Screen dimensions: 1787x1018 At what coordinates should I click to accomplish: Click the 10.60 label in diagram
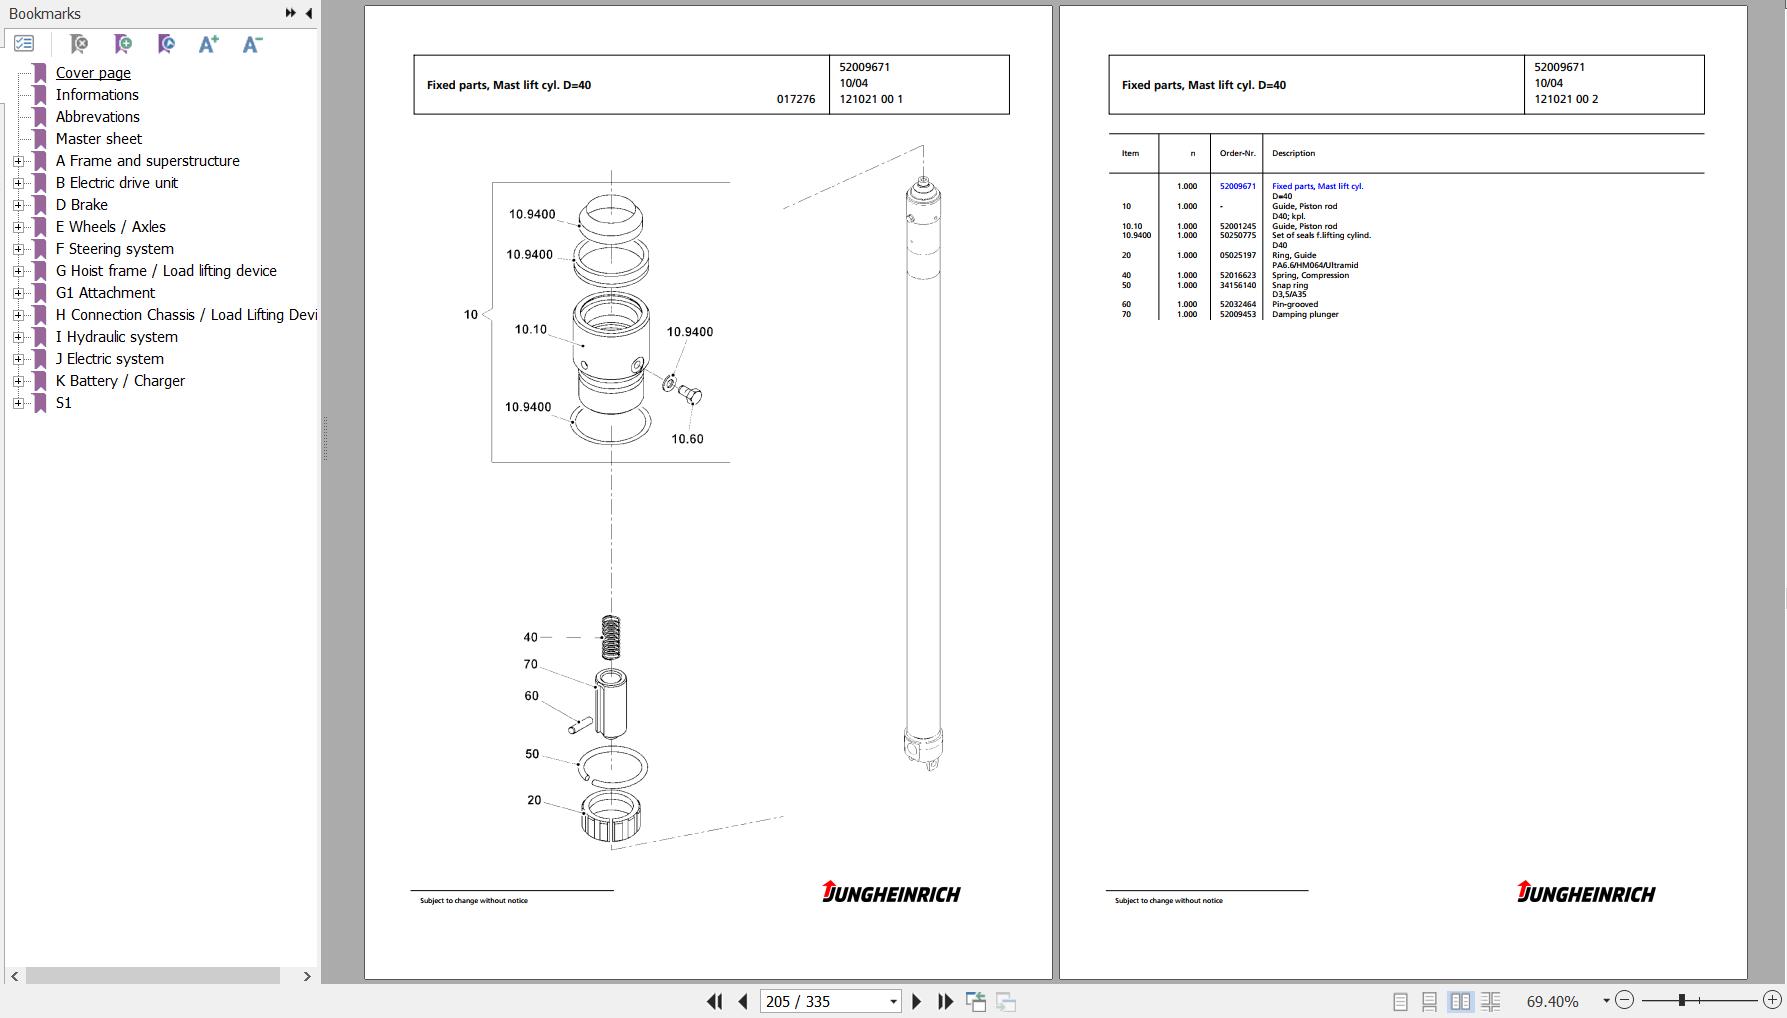click(687, 439)
